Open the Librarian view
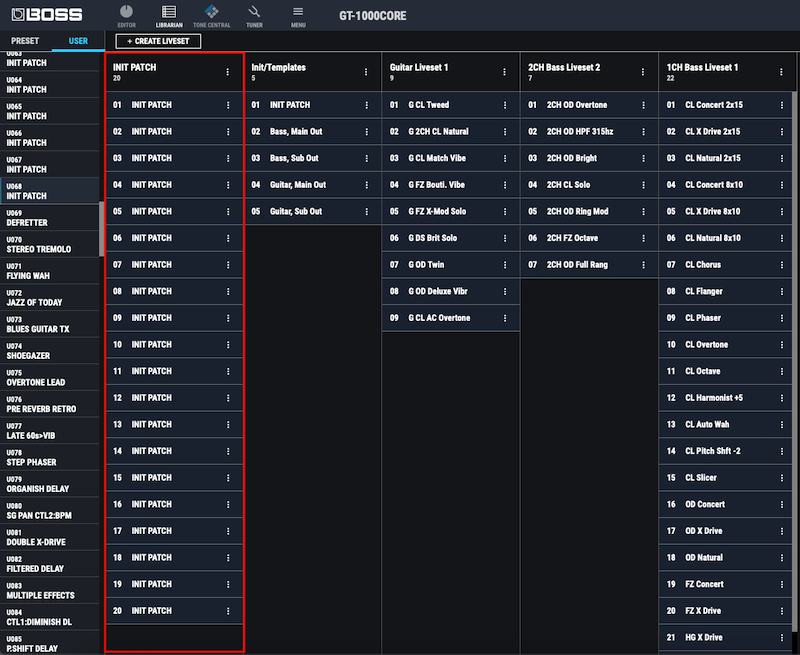 (x=169, y=16)
